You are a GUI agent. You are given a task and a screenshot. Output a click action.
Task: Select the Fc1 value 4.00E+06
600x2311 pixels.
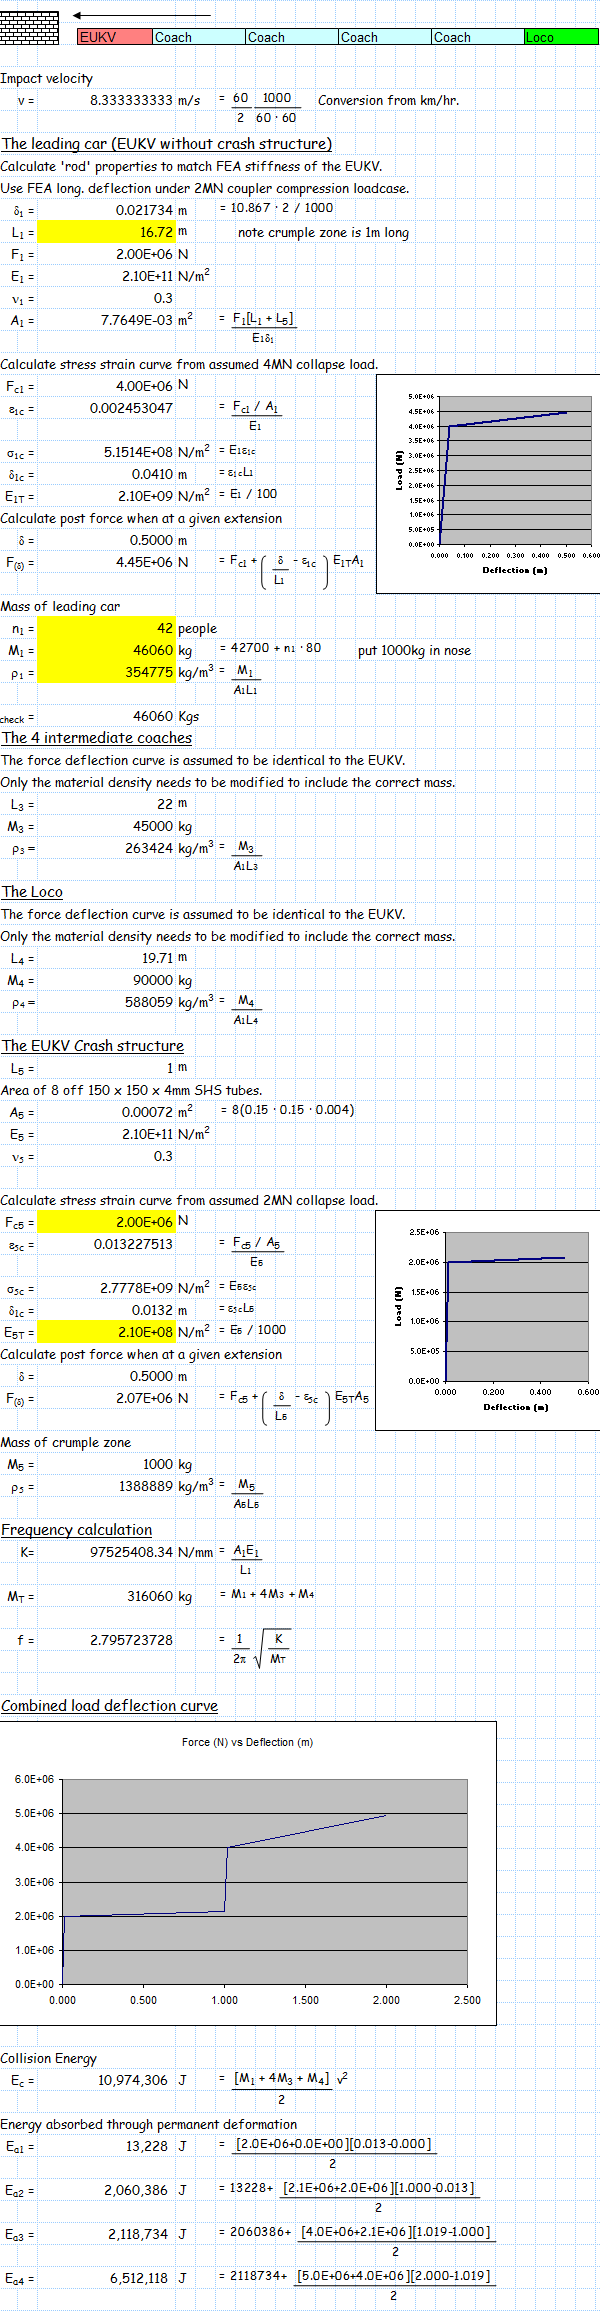[x=144, y=386]
